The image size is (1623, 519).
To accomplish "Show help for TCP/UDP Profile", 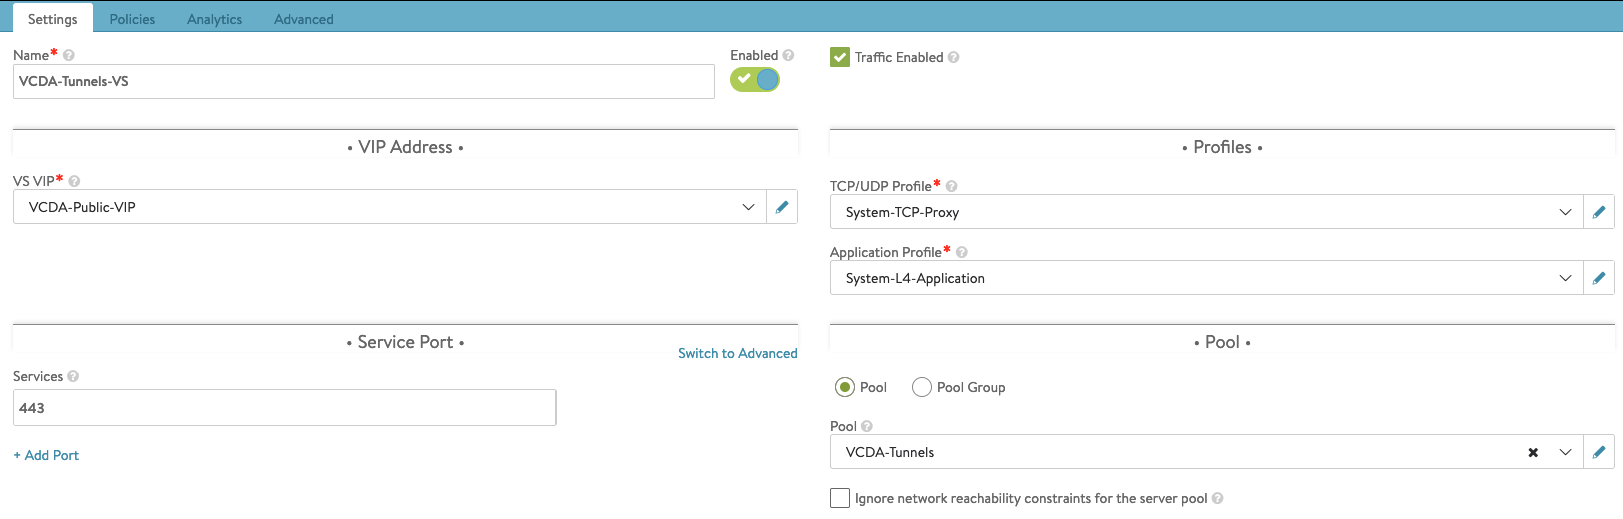I will (x=952, y=186).
